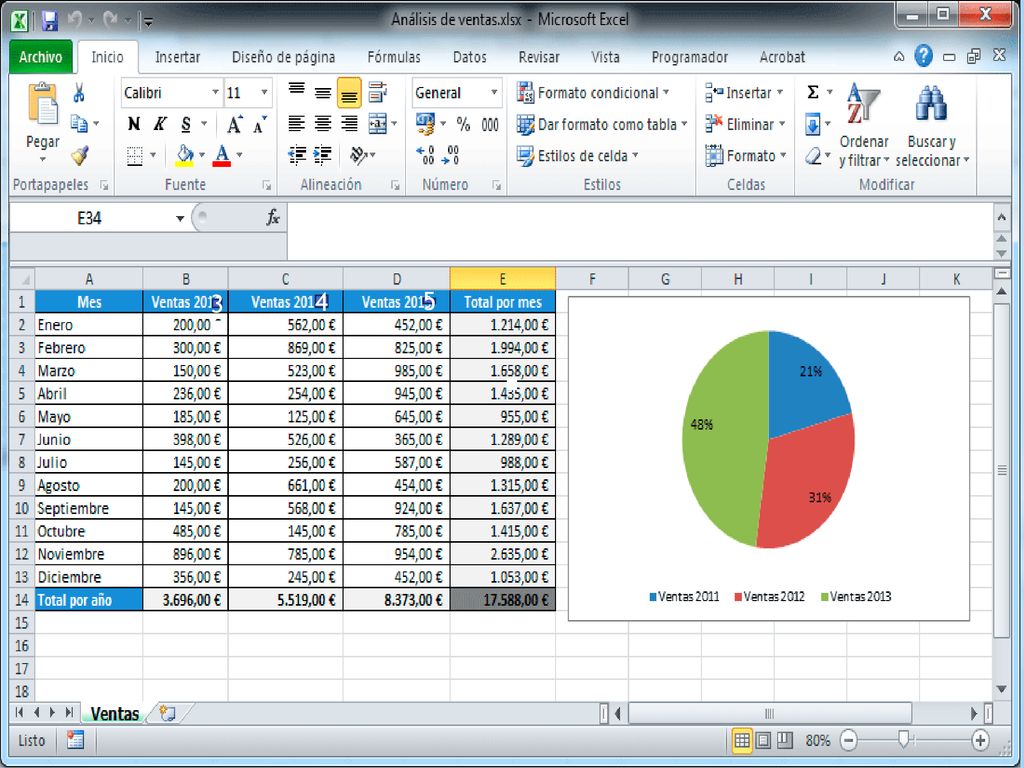Switch to Page Layout view in status bar

pos(763,740)
